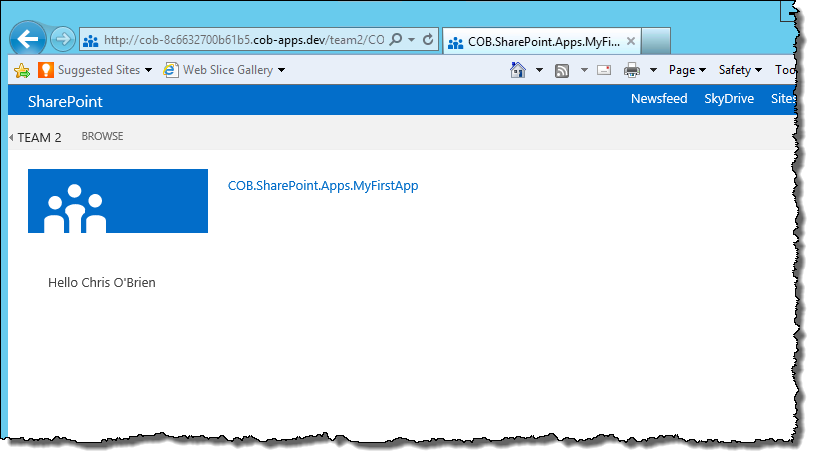Expand the Home button dropdown arrow
The height and width of the screenshot is (458, 815).
539,70
